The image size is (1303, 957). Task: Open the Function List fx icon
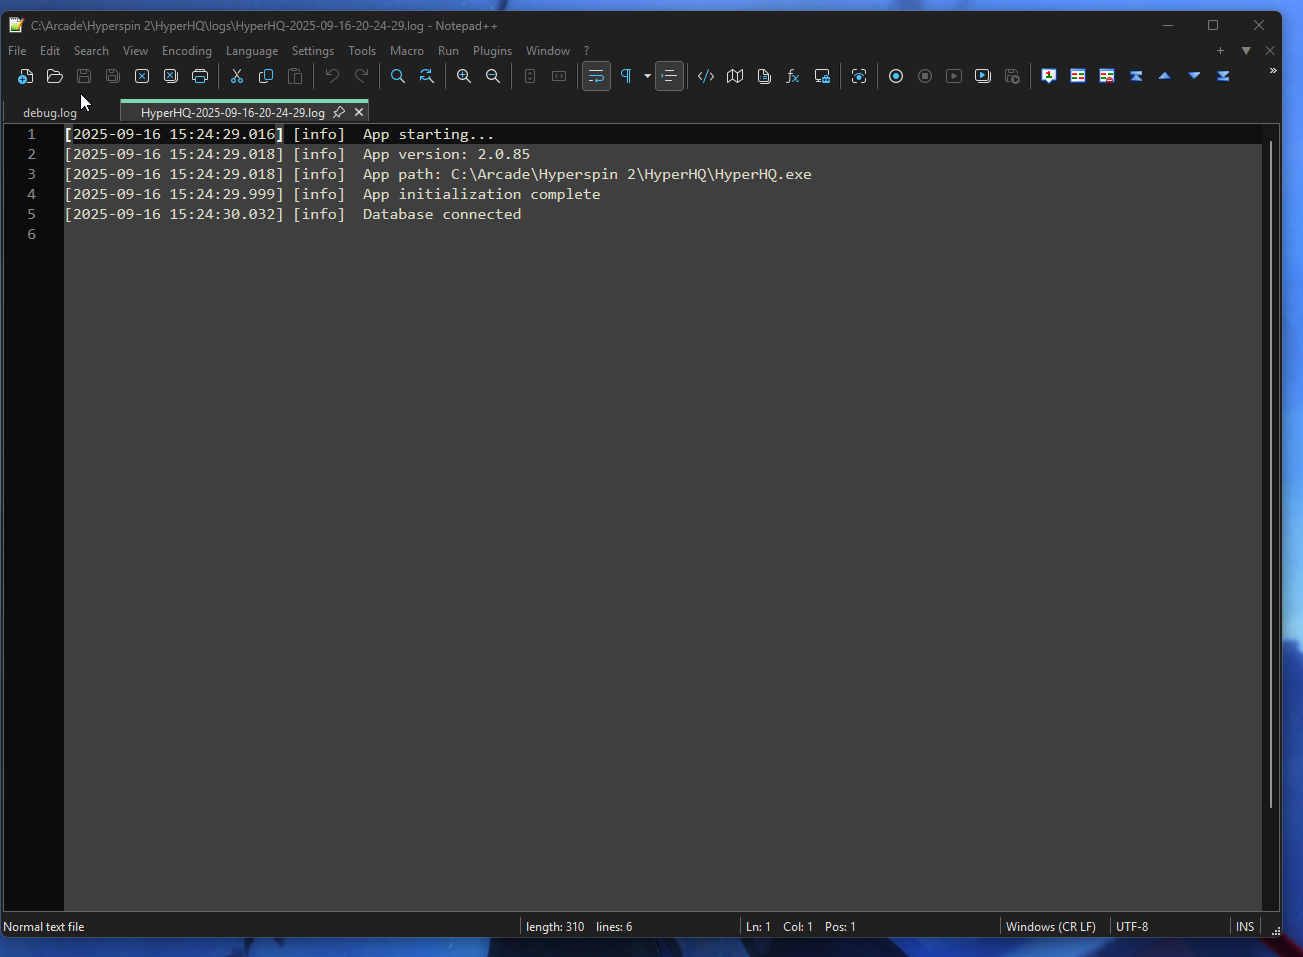click(x=793, y=76)
